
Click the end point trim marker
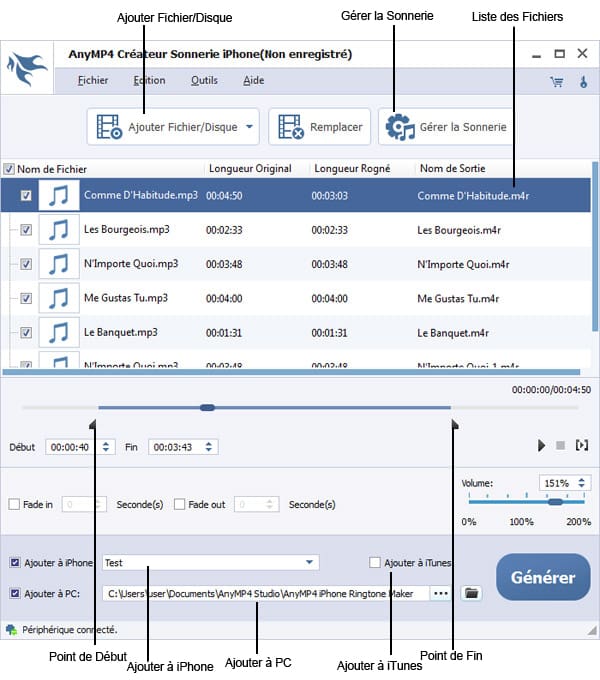455,424
